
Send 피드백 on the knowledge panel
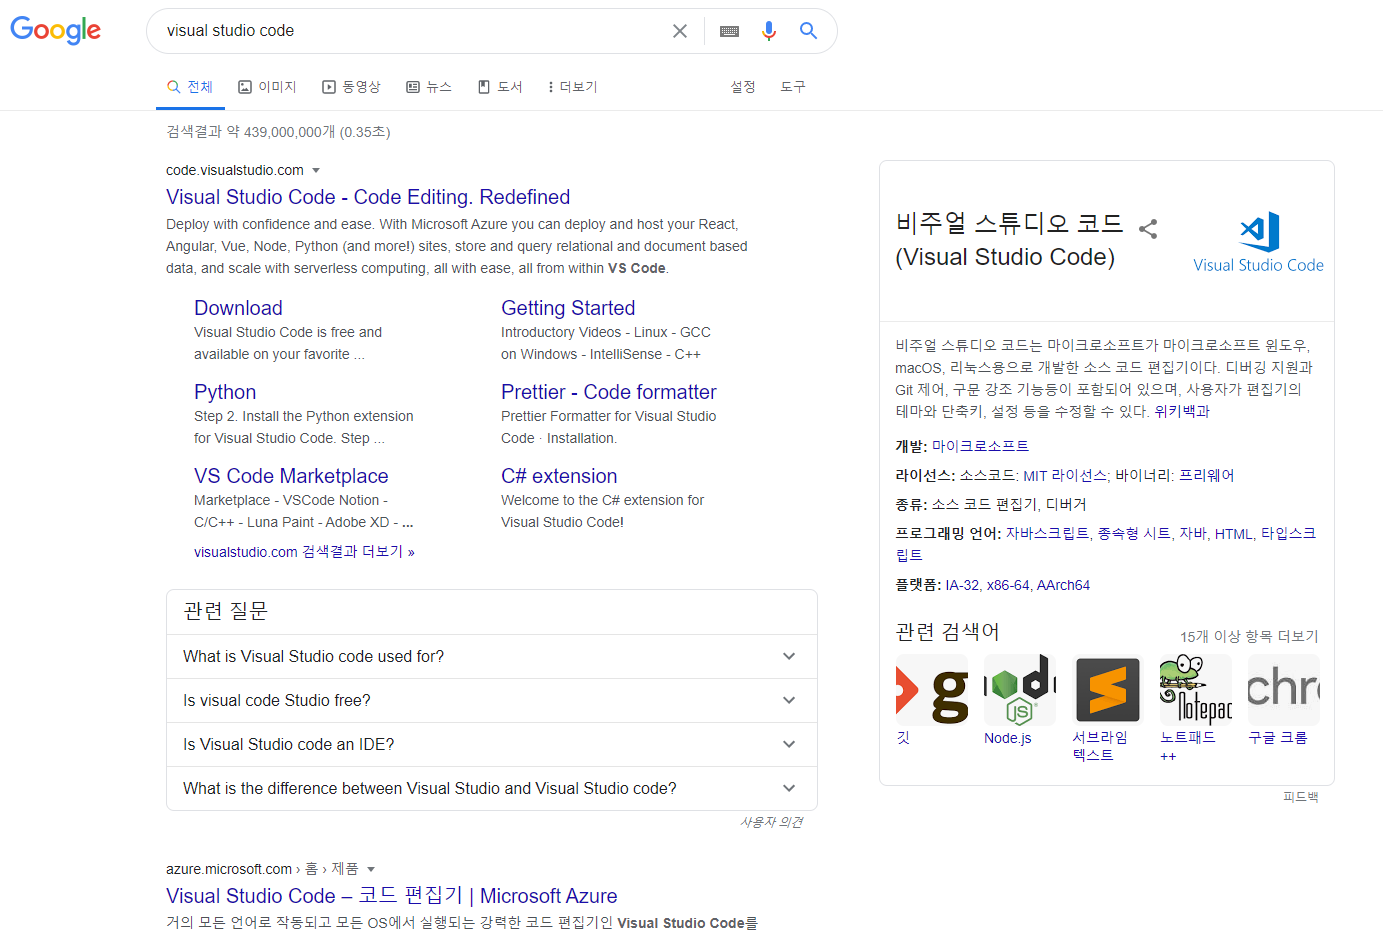[1301, 797]
